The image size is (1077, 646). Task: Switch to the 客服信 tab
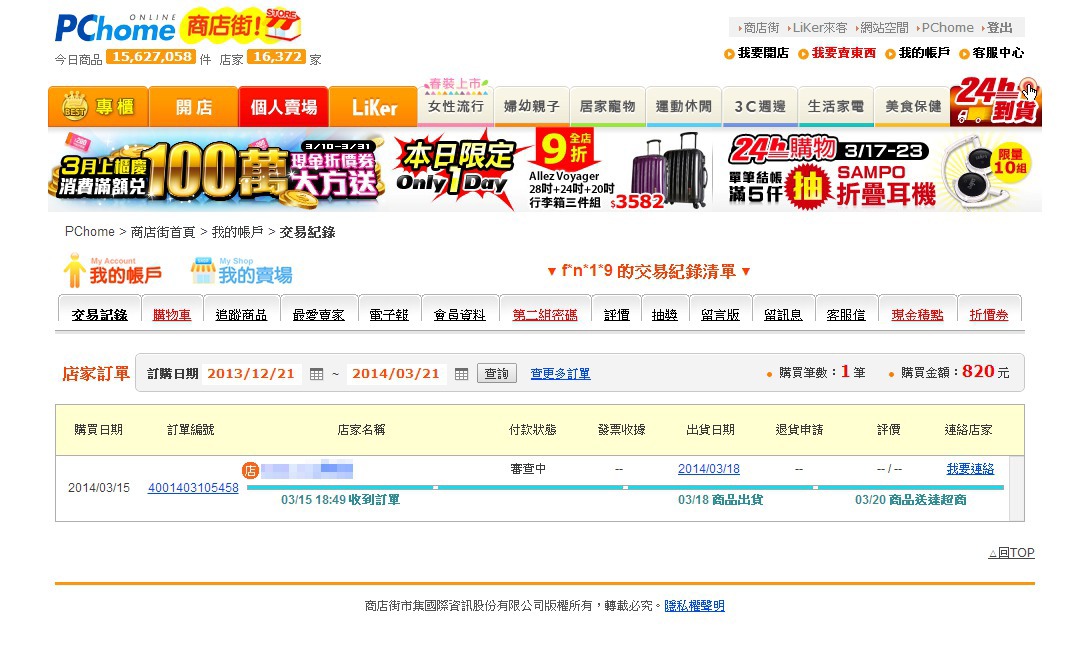(846, 314)
